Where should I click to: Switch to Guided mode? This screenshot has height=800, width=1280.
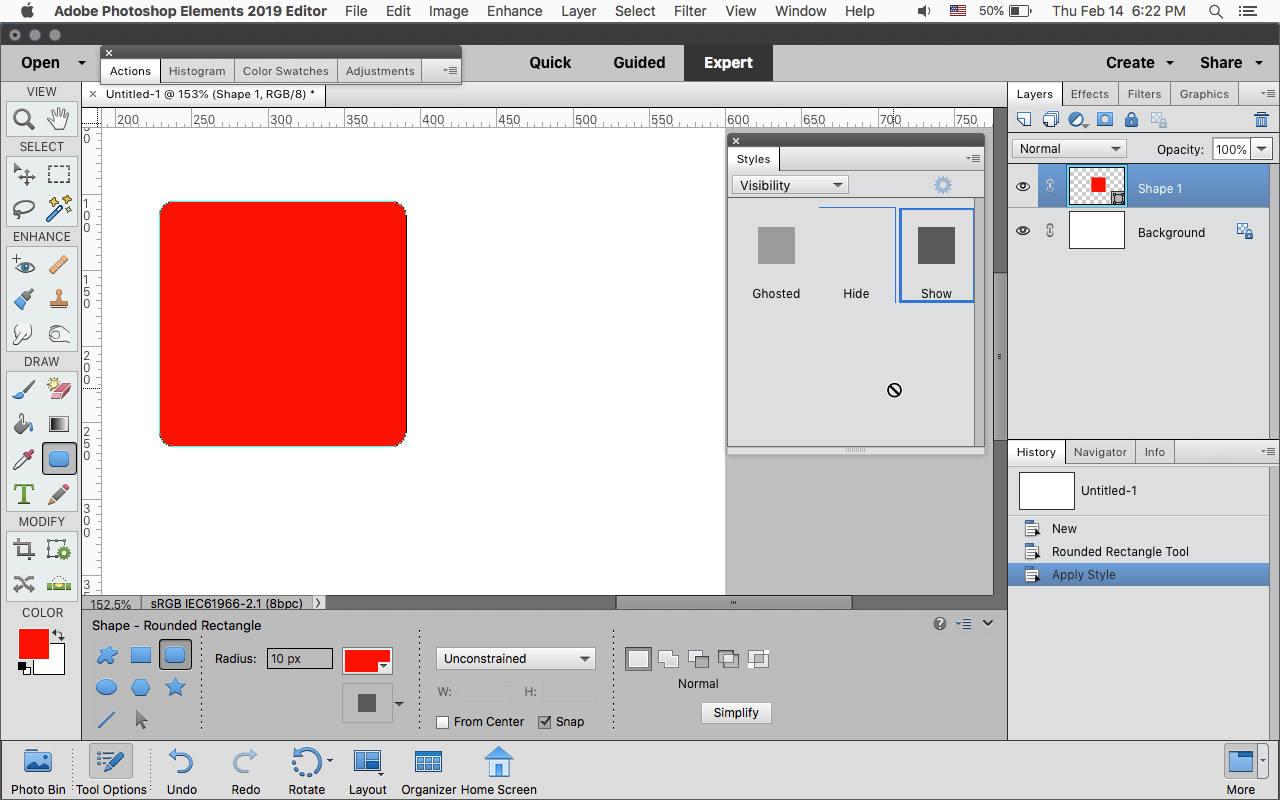click(639, 62)
